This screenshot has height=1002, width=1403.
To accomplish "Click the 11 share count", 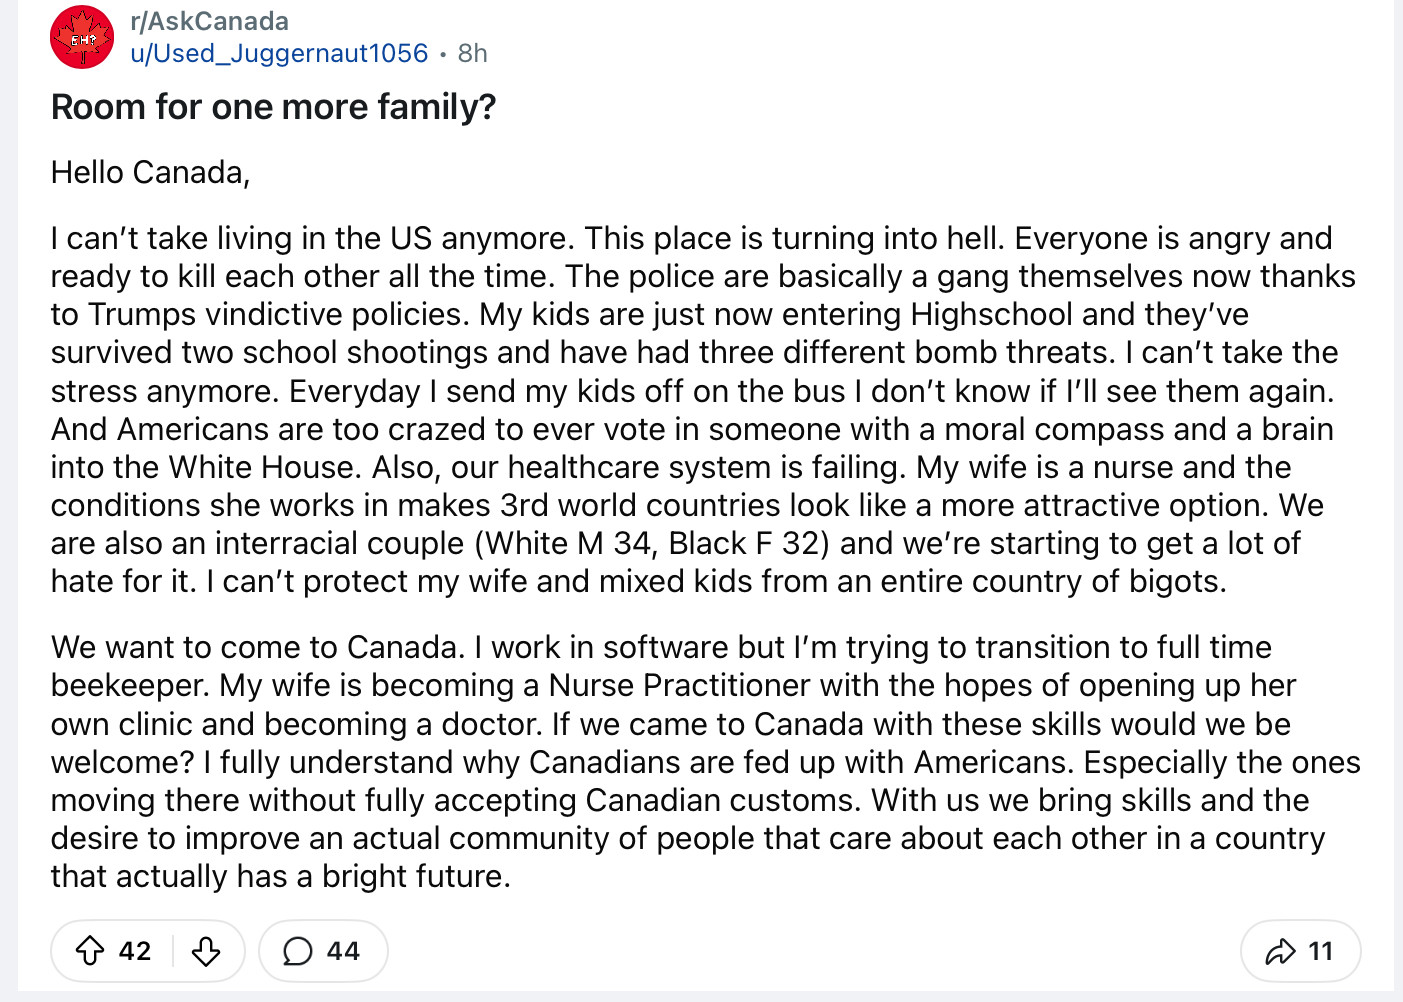I will point(1321,951).
